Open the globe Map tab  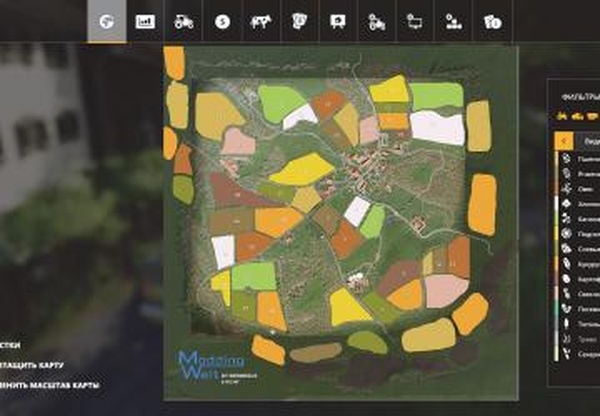coord(107,21)
